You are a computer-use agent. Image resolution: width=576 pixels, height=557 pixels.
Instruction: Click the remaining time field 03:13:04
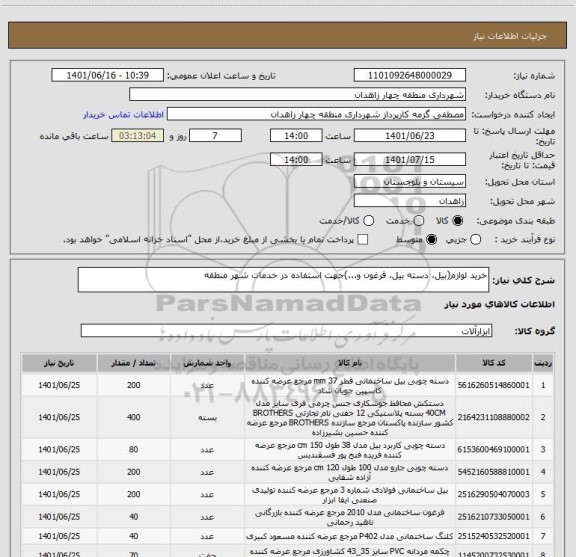point(137,136)
